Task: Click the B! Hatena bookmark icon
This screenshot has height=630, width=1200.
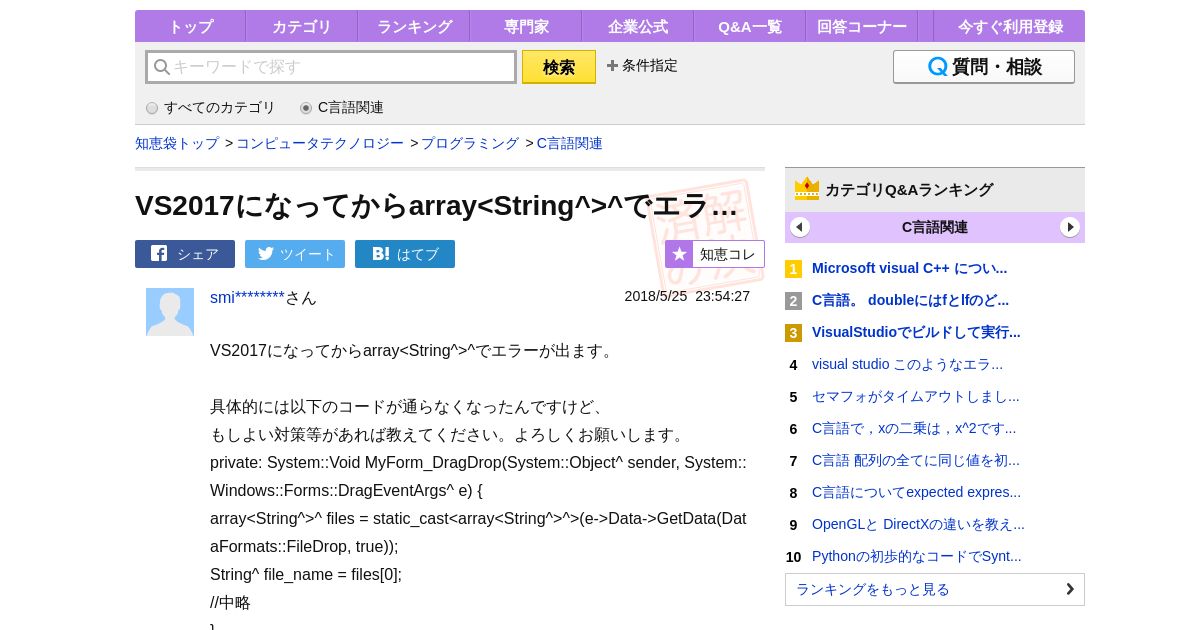Action: tap(381, 254)
